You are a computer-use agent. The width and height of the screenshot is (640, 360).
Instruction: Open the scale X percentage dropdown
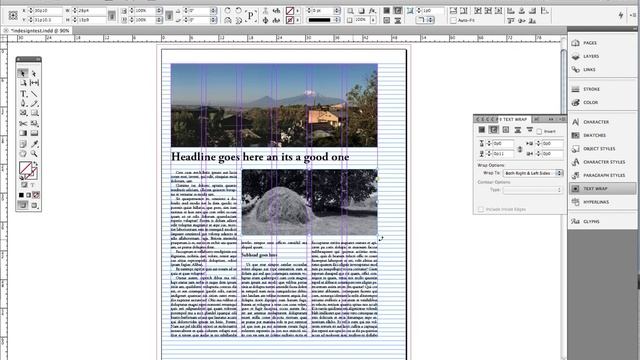[159, 11]
